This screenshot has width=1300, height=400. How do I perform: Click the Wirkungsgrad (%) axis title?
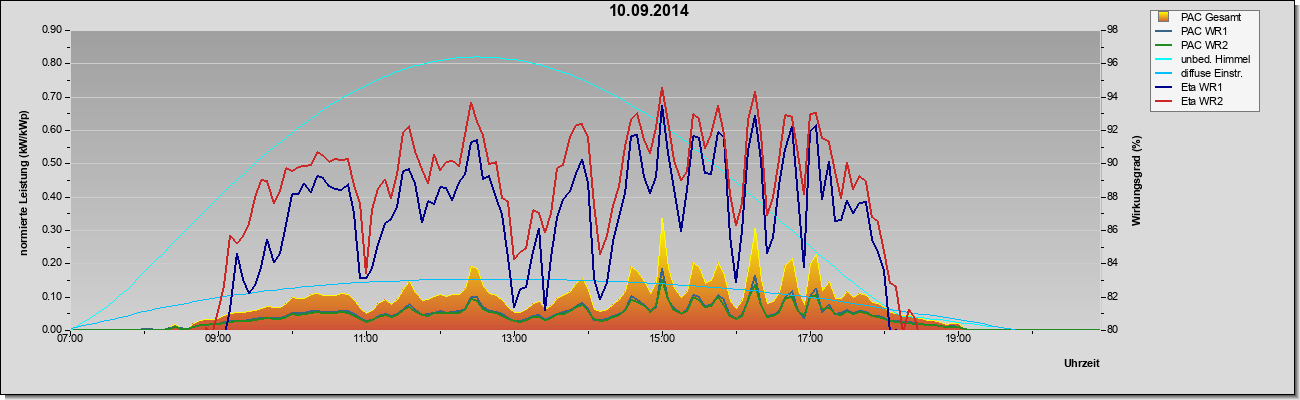(1136, 181)
